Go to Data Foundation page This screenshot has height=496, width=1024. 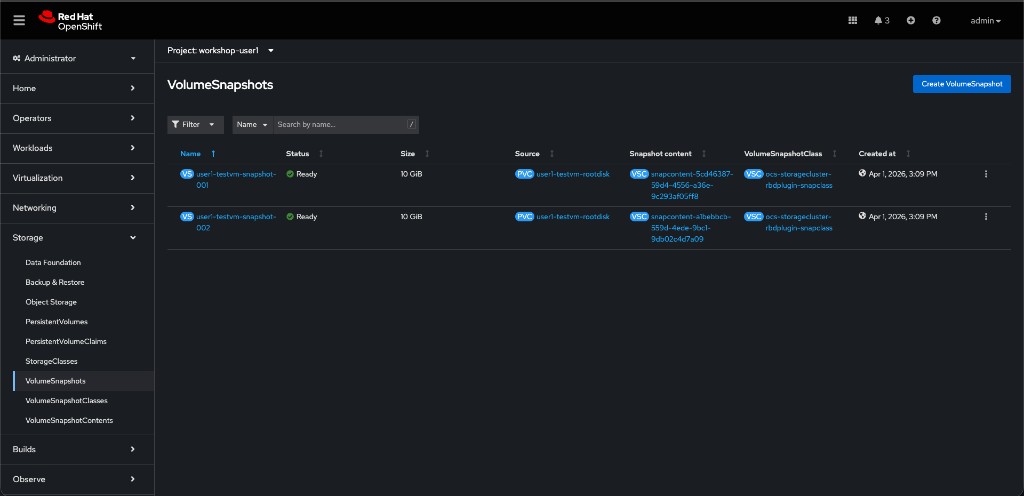53,262
